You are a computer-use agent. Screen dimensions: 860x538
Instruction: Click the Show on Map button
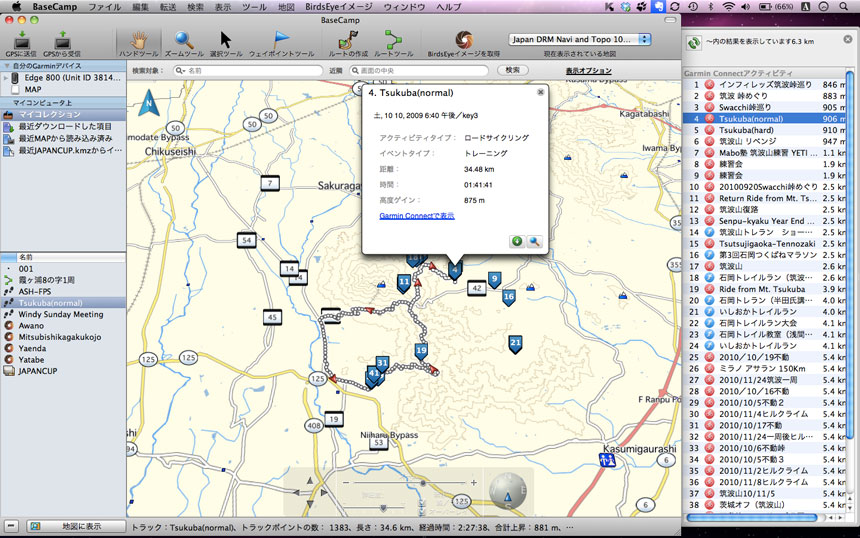(76, 526)
